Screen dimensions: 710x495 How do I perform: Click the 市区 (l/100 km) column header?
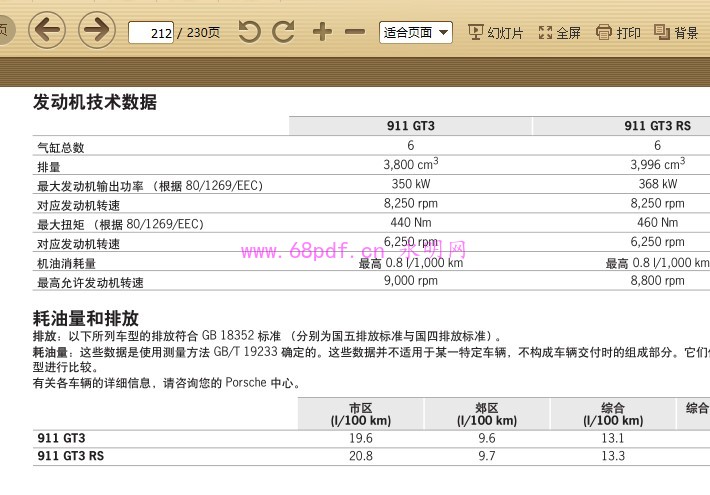point(360,414)
